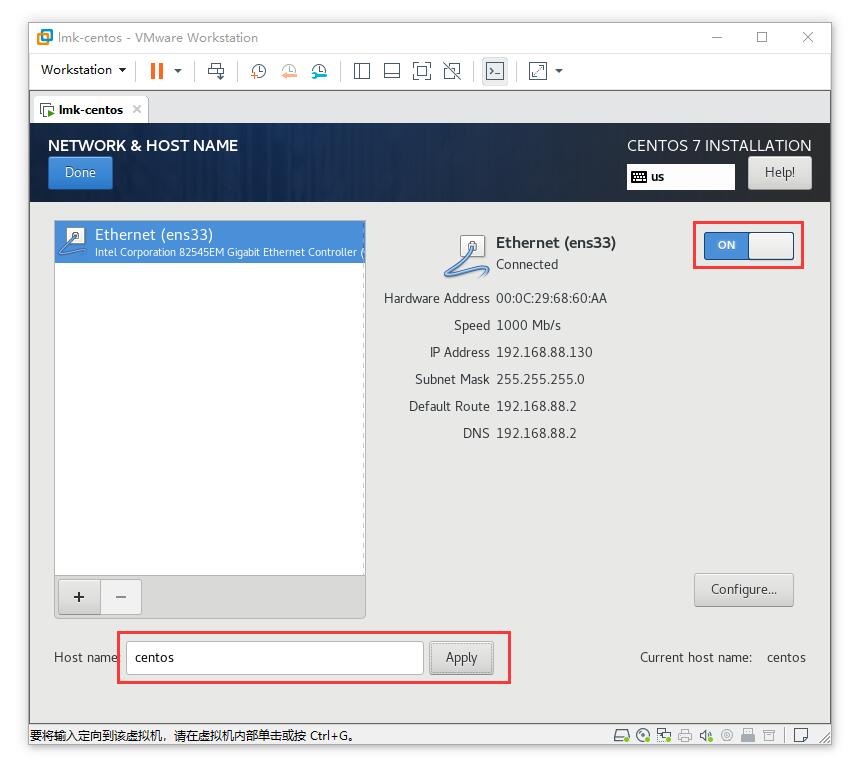
Task: Click the revert to snapshot icon
Action: tap(288, 71)
